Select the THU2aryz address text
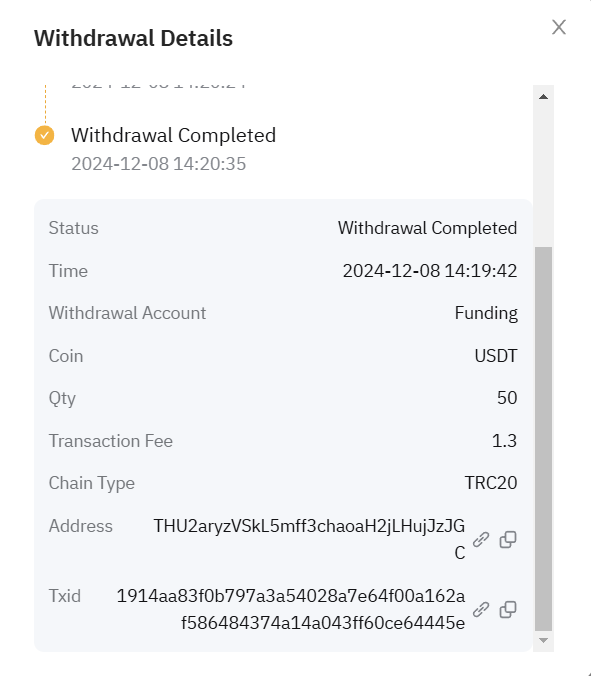Screen dimensions: 591x676 309,539
